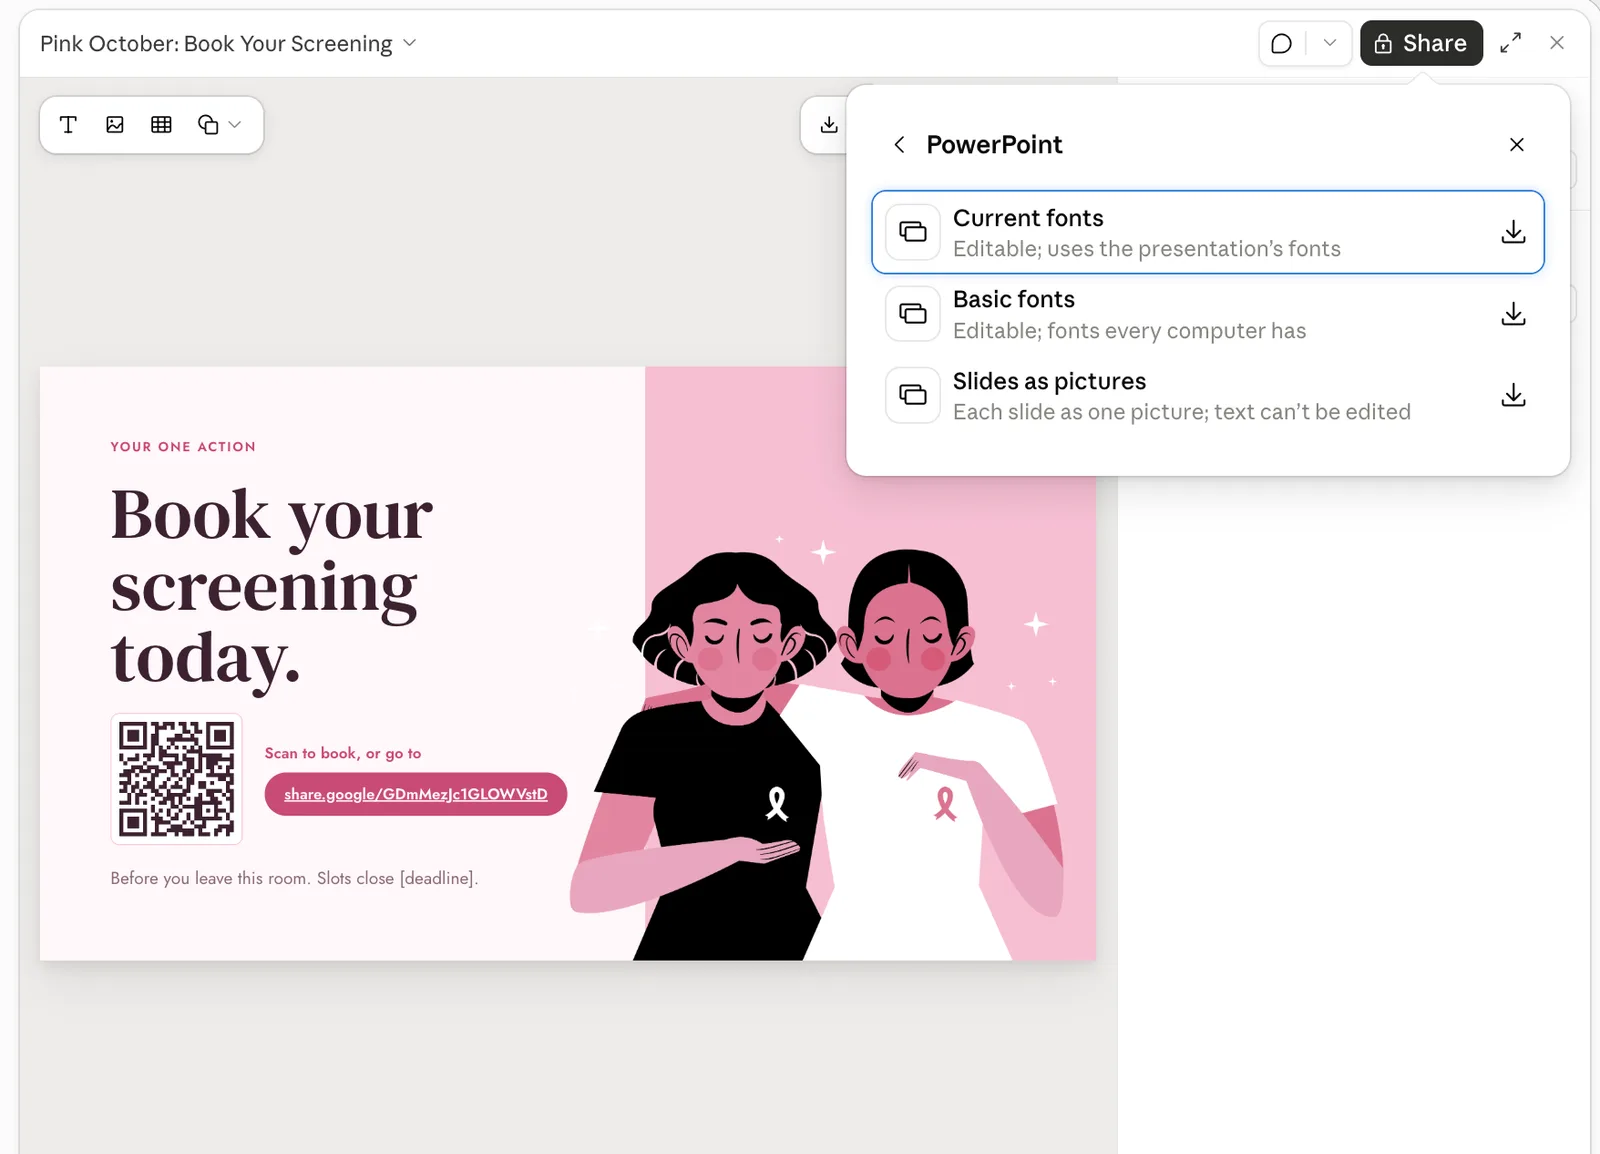The width and height of the screenshot is (1600, 1154).
Task: Select 'Scan to book, or go to' text
Action: pyautogui.click(x=343, y=753)
